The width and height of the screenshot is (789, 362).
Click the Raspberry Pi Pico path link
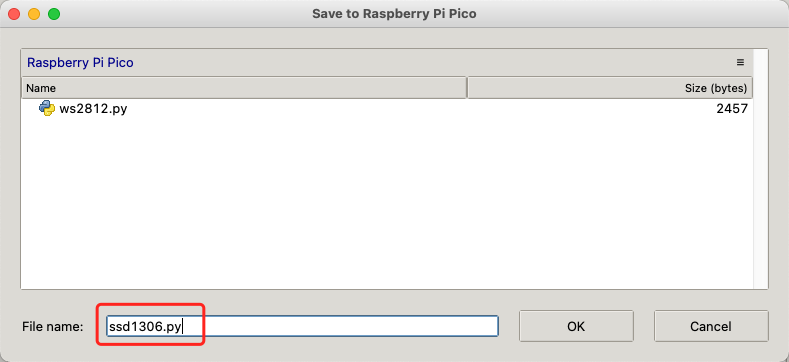pos(80,63)
